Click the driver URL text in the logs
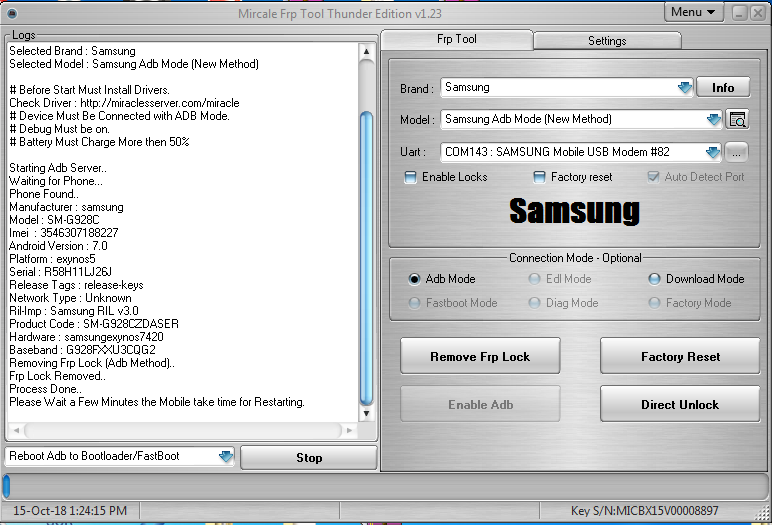Screen dimensions: 772x525 (x=160, y=103)
